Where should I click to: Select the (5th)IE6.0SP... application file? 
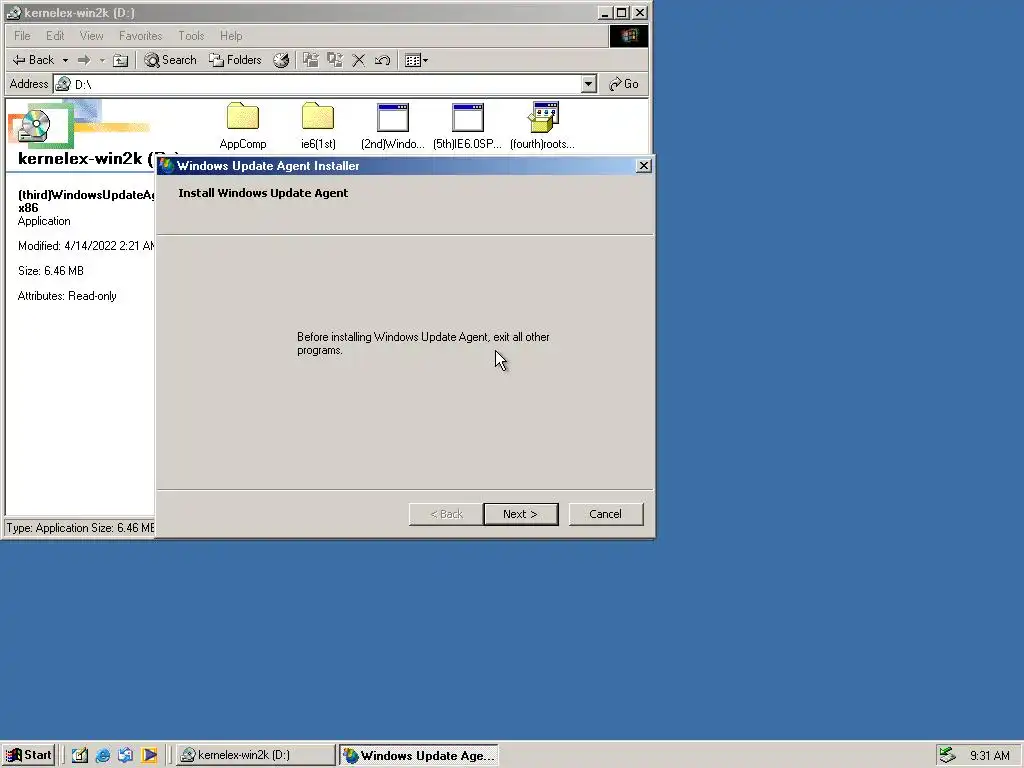coord(468,126)
